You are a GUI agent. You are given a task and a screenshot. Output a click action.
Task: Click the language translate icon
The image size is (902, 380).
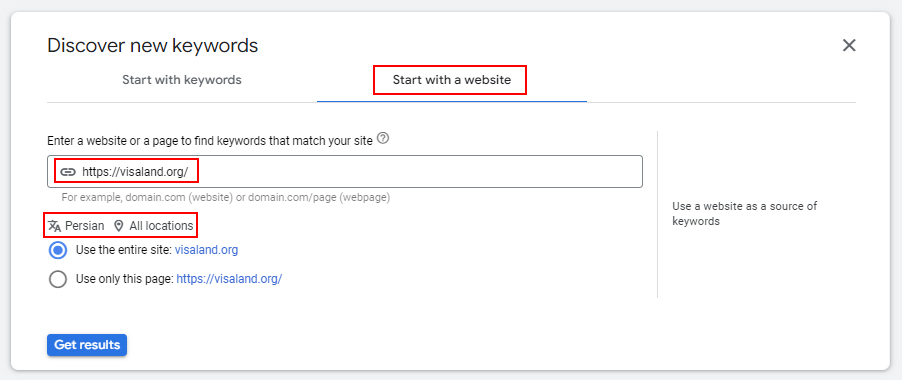pos(55,226)
